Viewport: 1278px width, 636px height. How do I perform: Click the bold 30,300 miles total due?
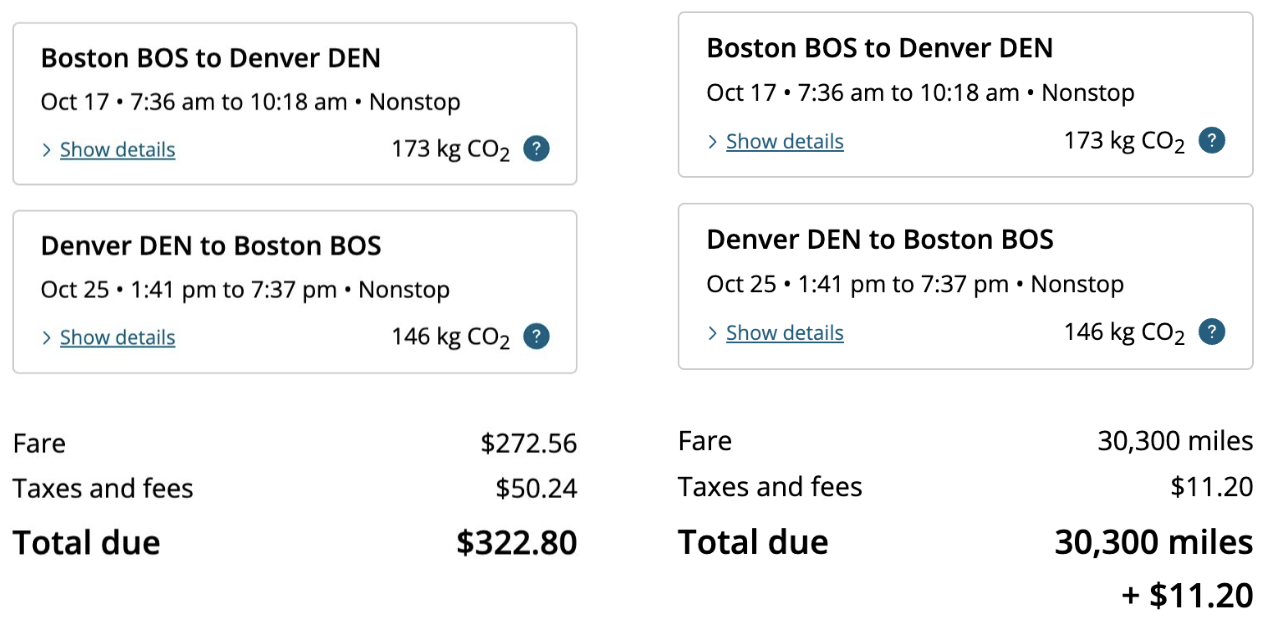(x=1153, y=542)
